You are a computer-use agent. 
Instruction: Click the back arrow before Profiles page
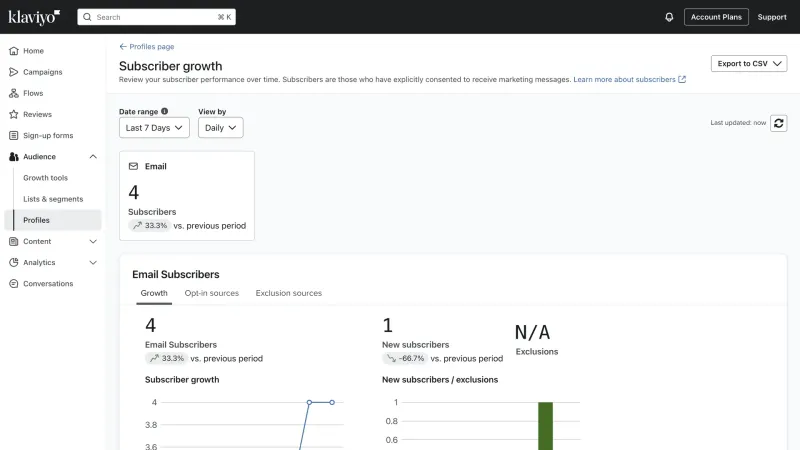coord(122,46)
